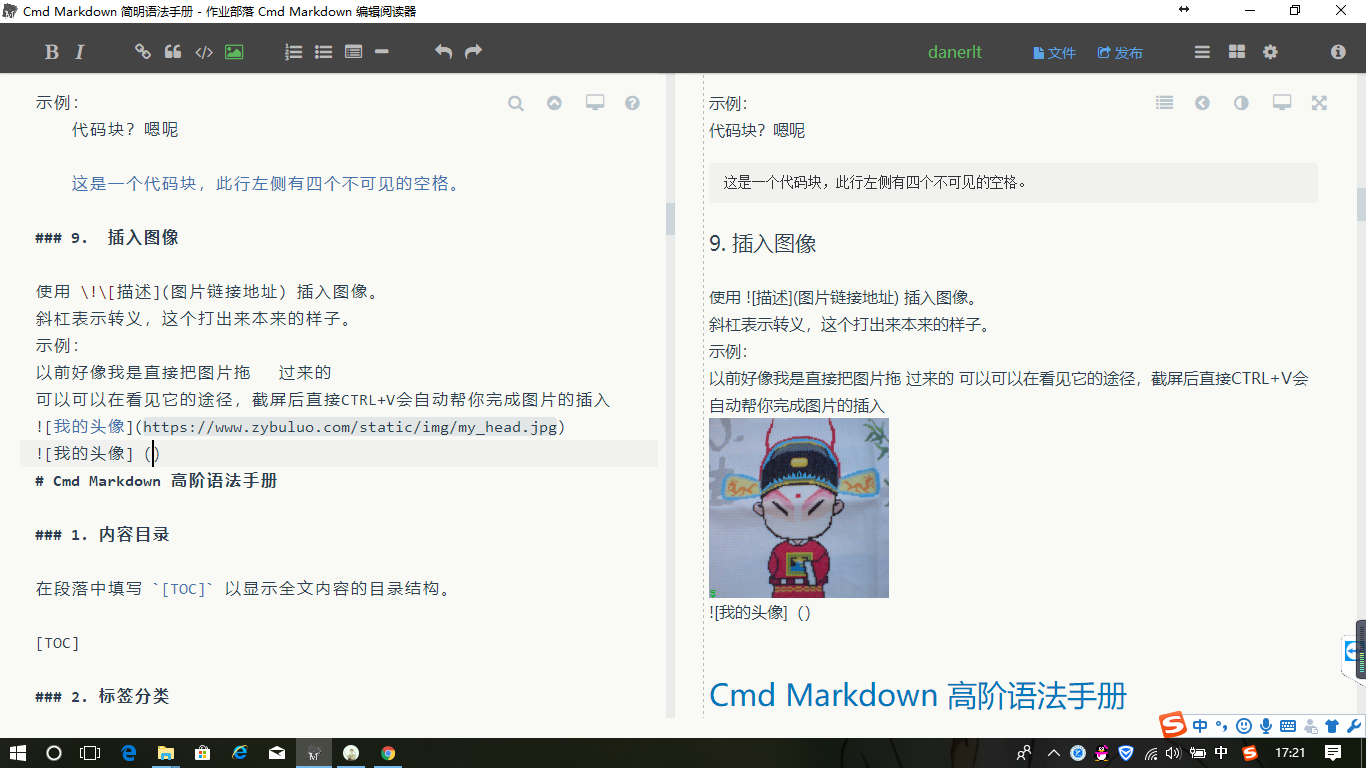Insert an image with toolbar icon
1366x768 pixels.
234,52
